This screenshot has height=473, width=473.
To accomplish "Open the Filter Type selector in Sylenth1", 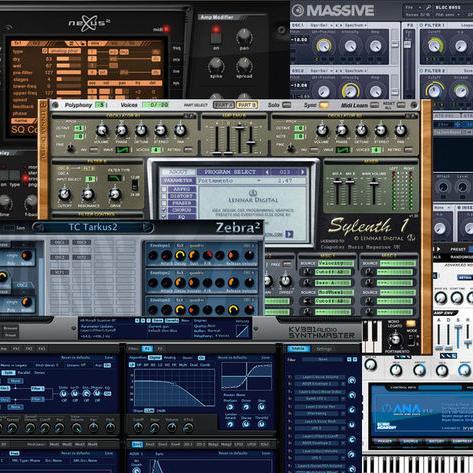I will click(x=114, y=178).
